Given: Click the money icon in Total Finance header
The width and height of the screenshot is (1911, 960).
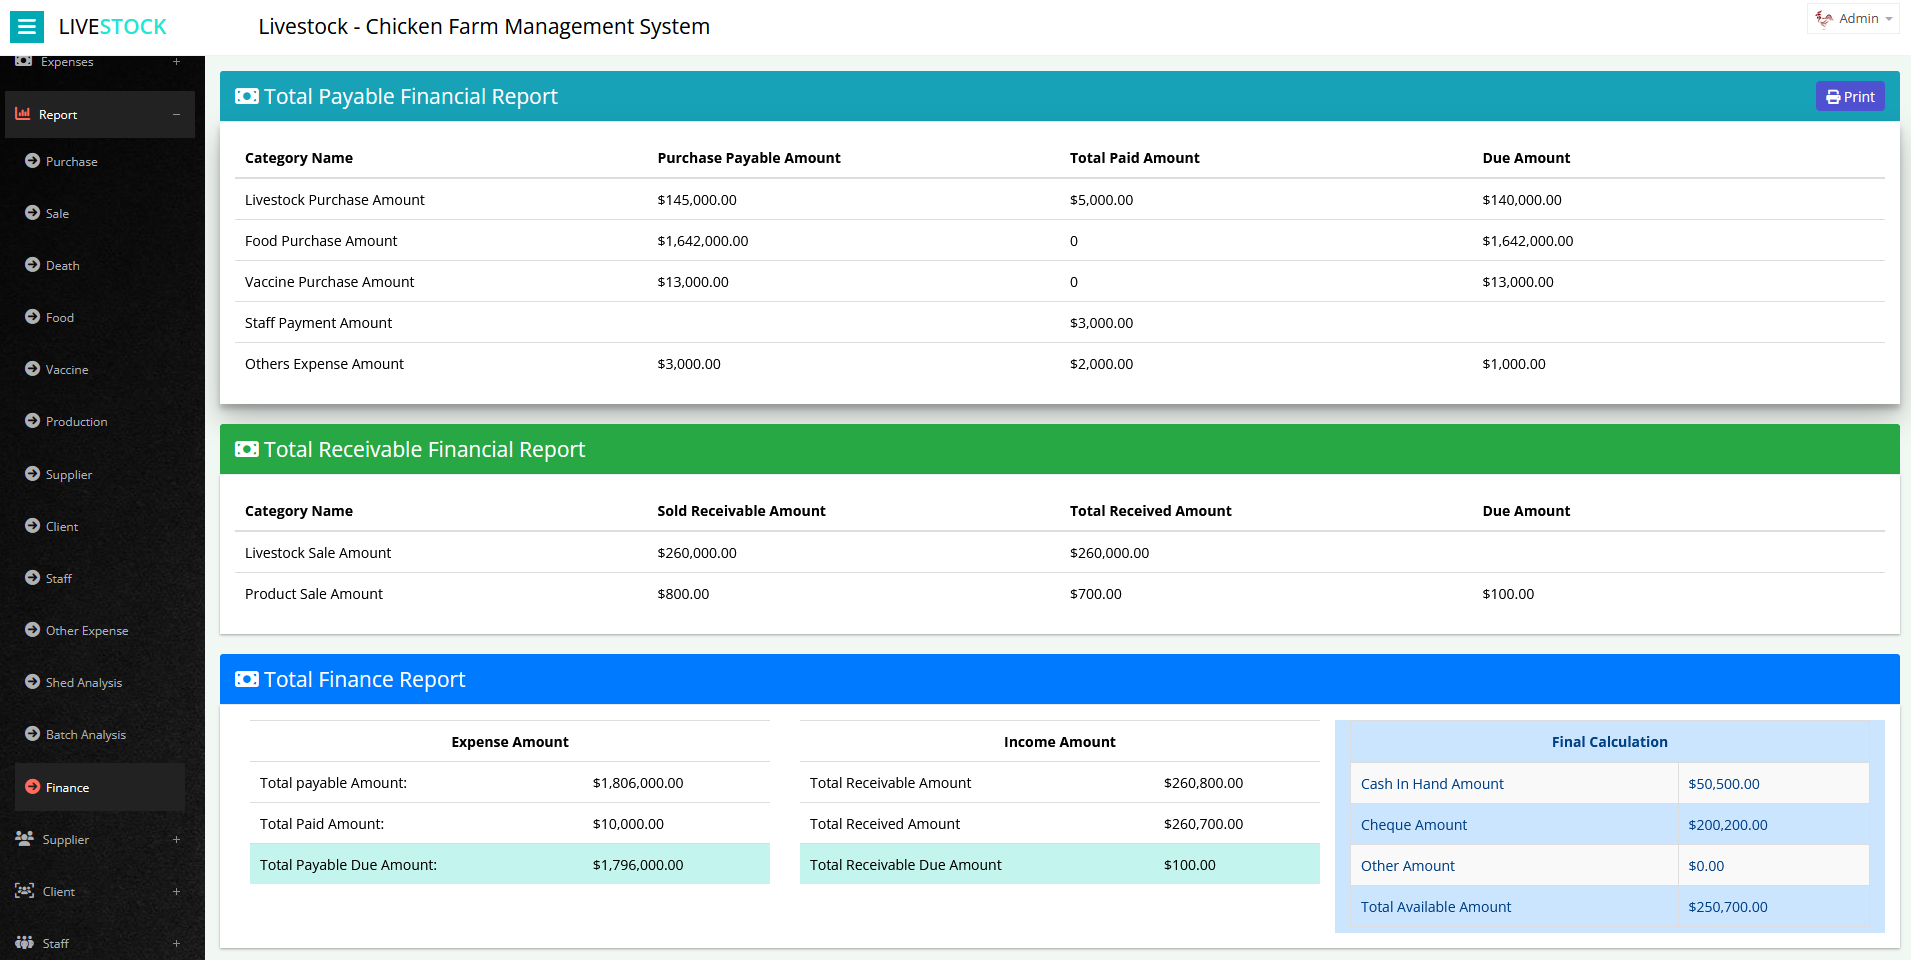Looking at the screenshot, I should [246, 680].
